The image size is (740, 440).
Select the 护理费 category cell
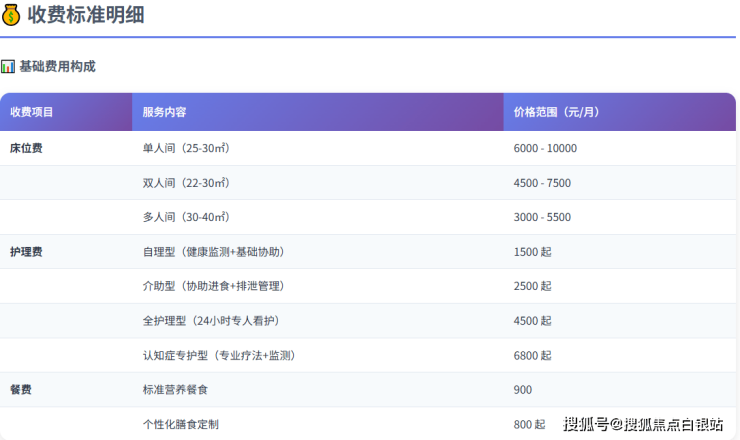point(26,252)
